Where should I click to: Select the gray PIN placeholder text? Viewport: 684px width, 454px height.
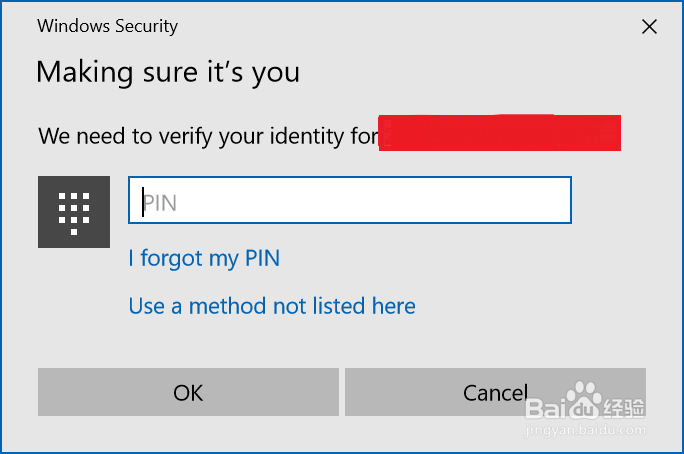pyautogui.click(x=161, y=203)
